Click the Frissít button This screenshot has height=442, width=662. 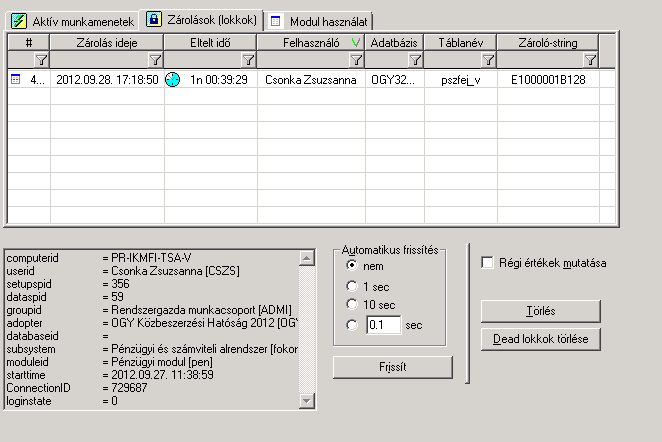(393, 367)
